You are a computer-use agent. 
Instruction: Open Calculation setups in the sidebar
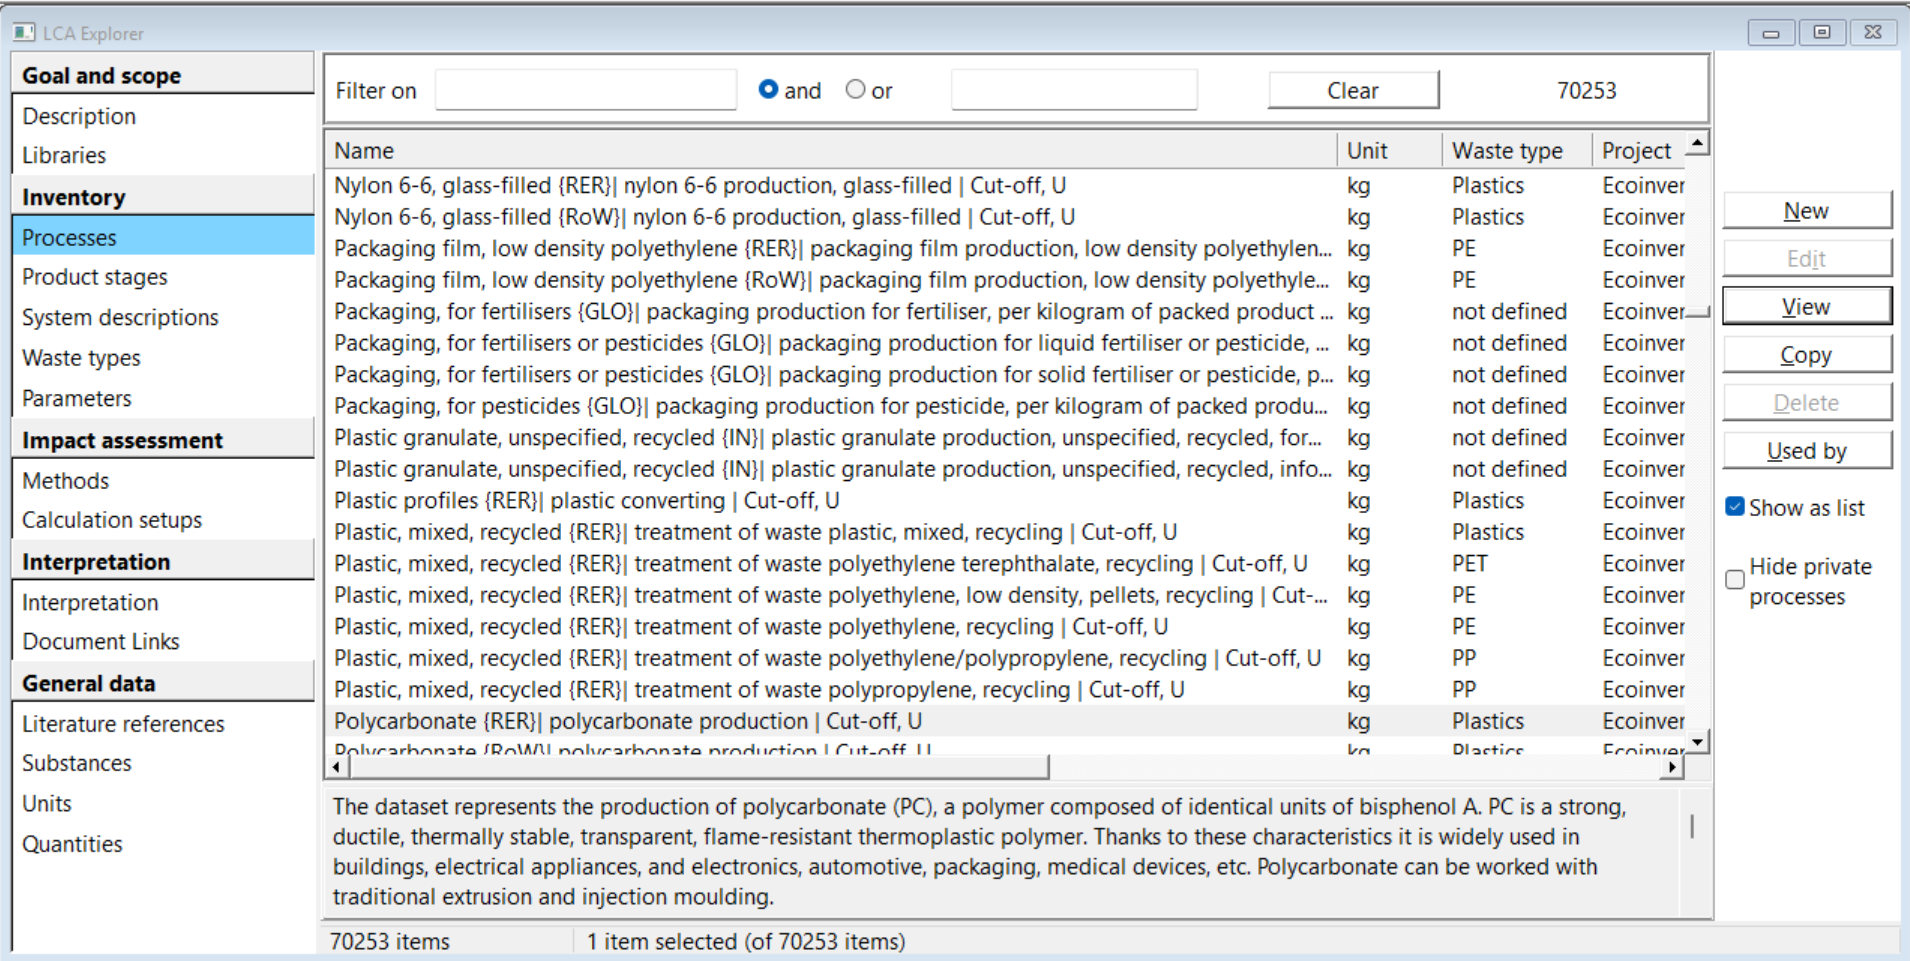click(112, 520)
